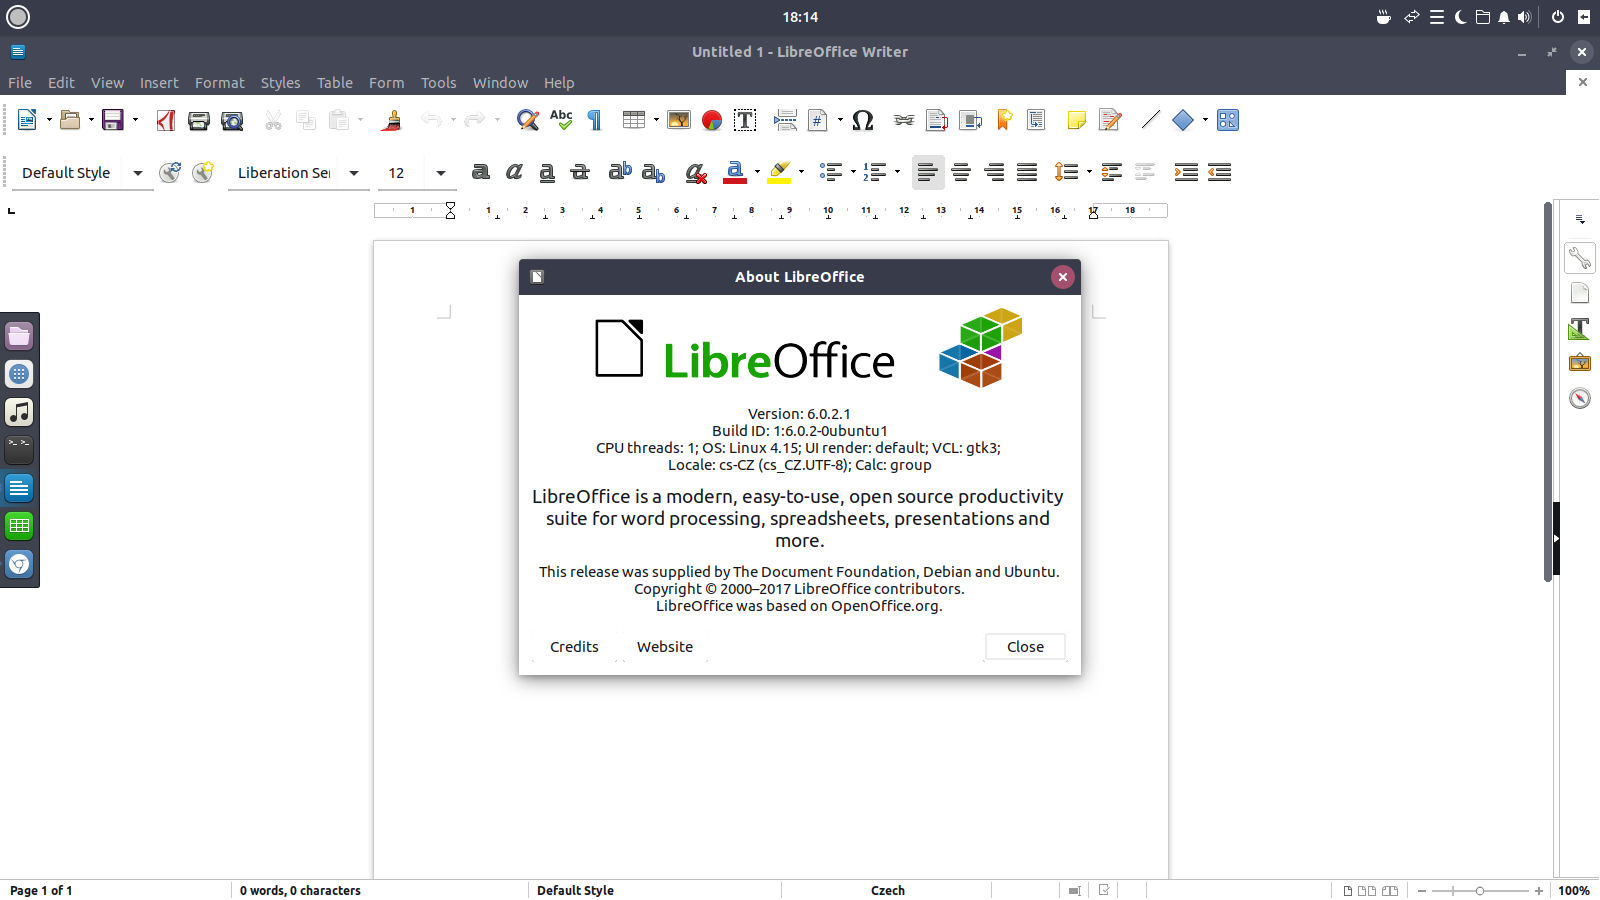Viewport: 1600px width, 900px height.
Task: Apply the red Font Color swatch
Action: (735, 172)
